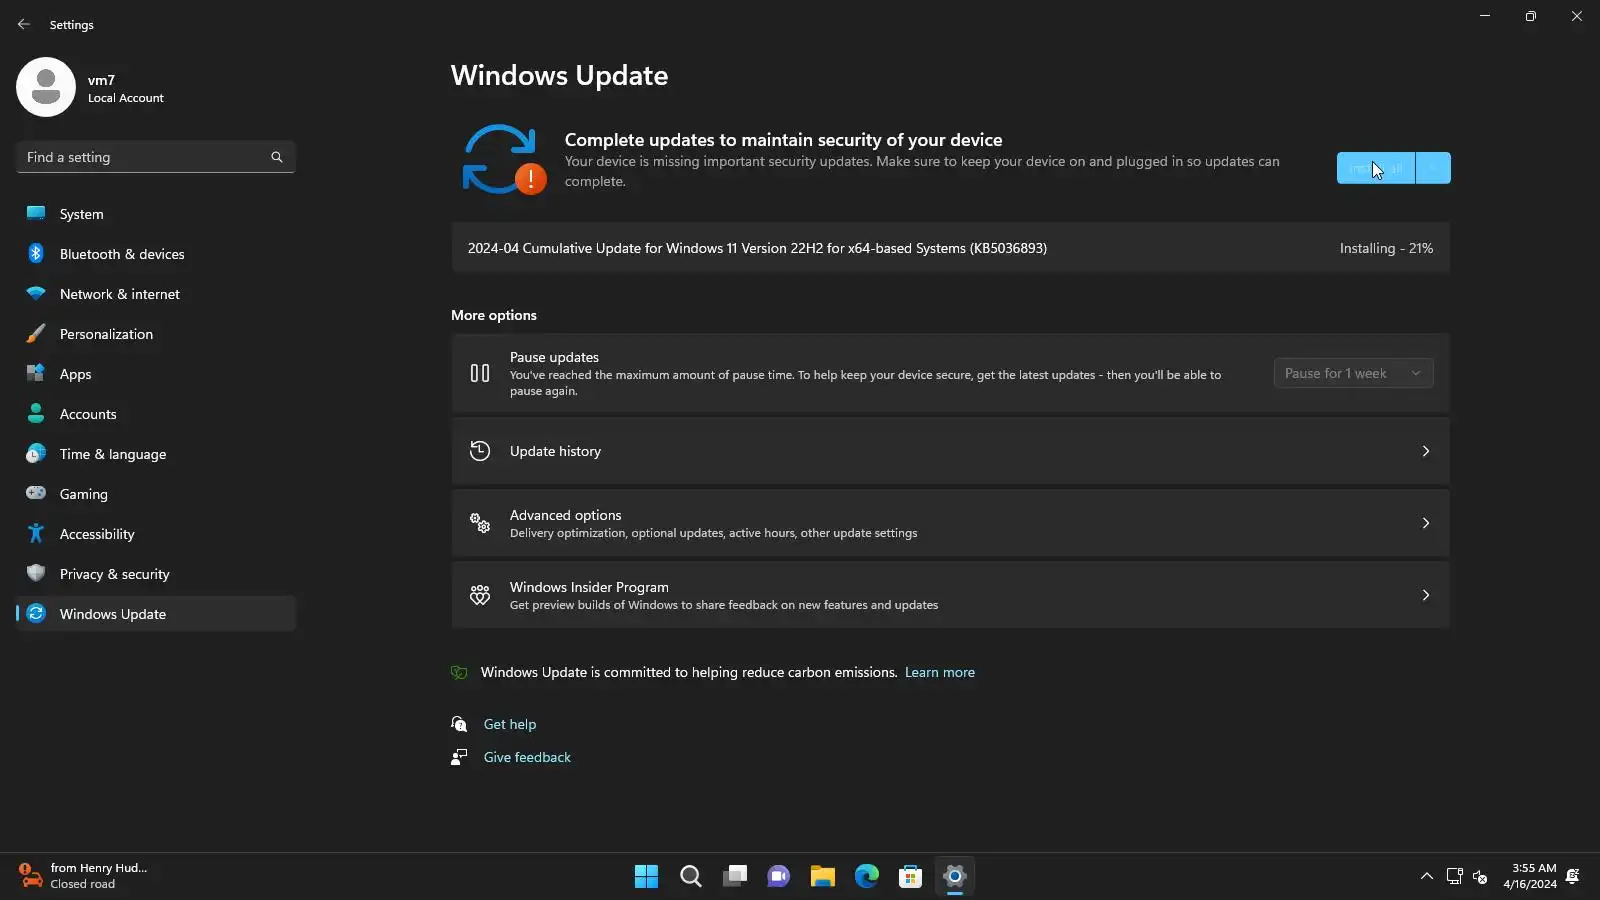Follow the Learn more carbon emissions link
This screenshot has height=900, width=1600.
pyautogui.click(x=939, y=672)
